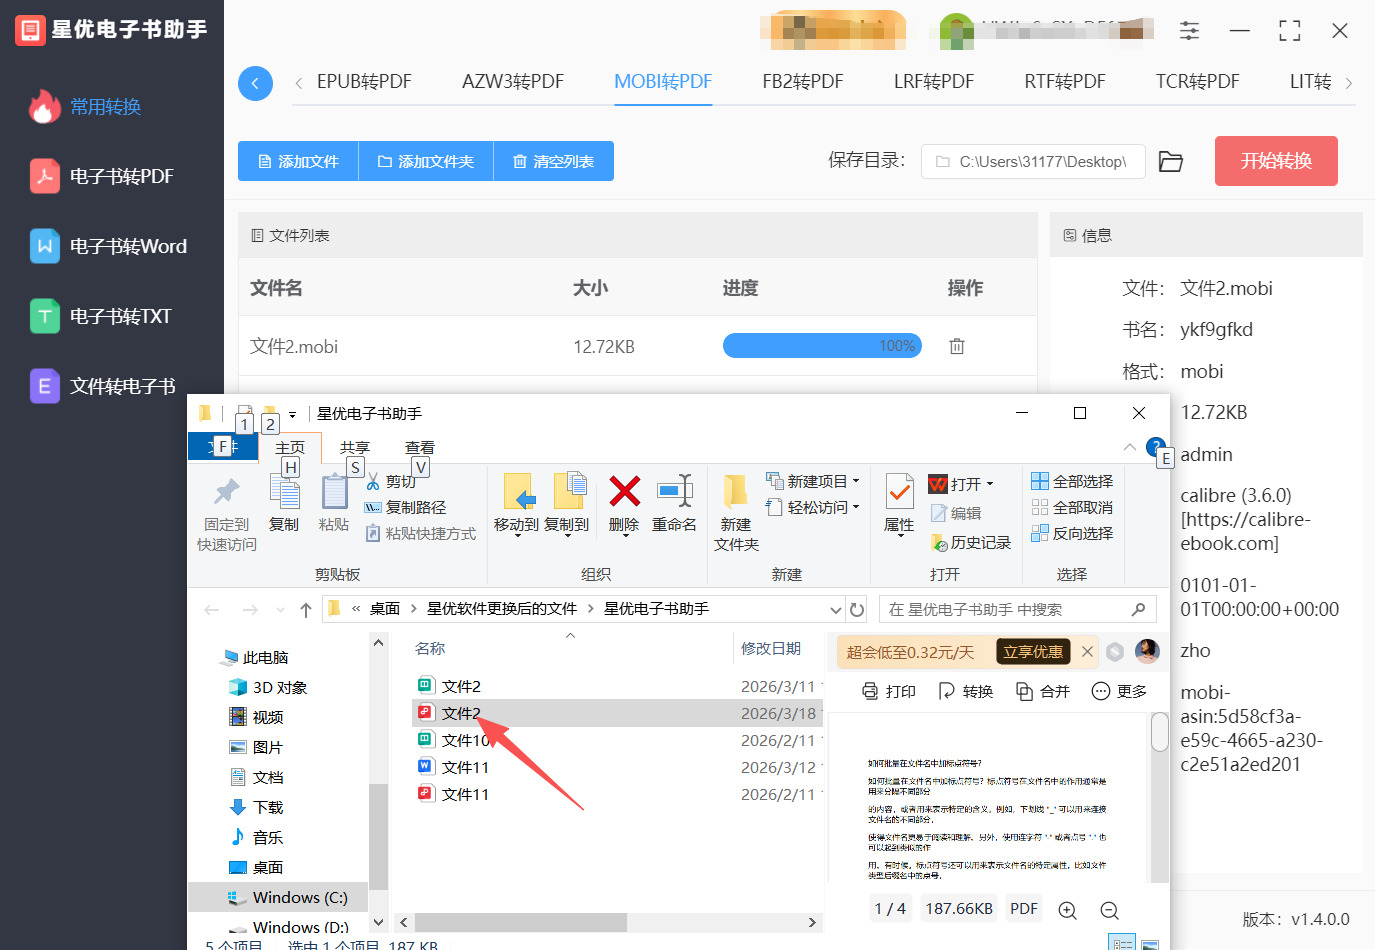The width and height of the screenshot is (1375, 950).
Task: Click the red 删除 X in Explorer ribbon
Action: (x=623, y=492)
